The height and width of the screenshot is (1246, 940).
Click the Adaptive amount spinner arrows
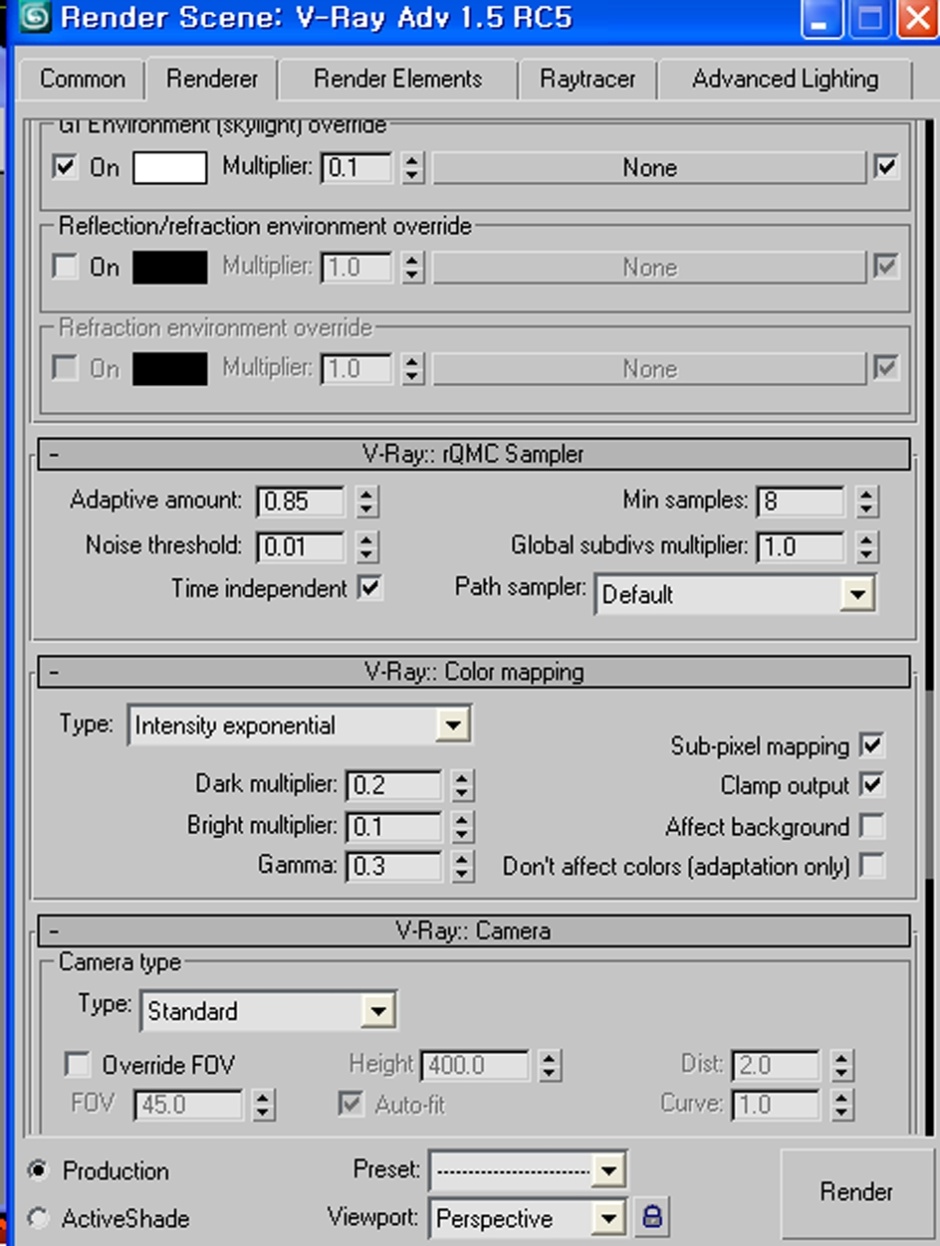pyautogui.click(x=367, y=502)
